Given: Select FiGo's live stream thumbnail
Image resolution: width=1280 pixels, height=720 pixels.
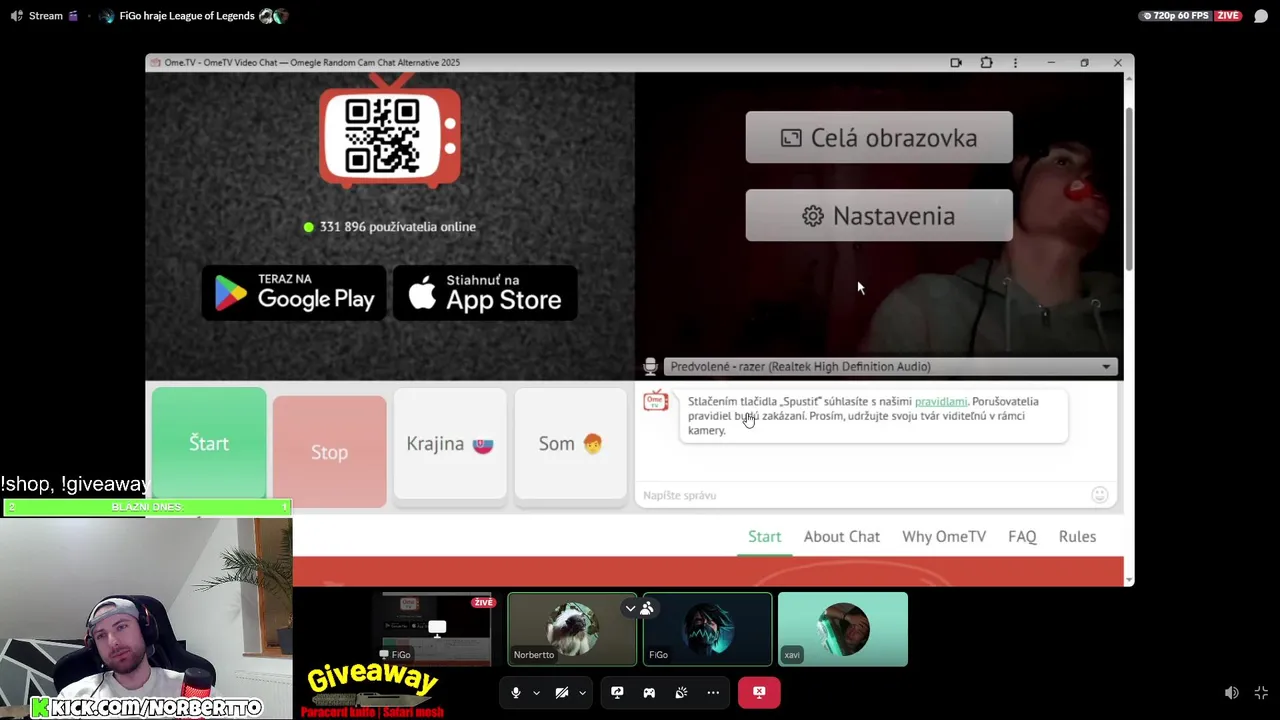Looking at the screenshot, I should pos(436,629).
